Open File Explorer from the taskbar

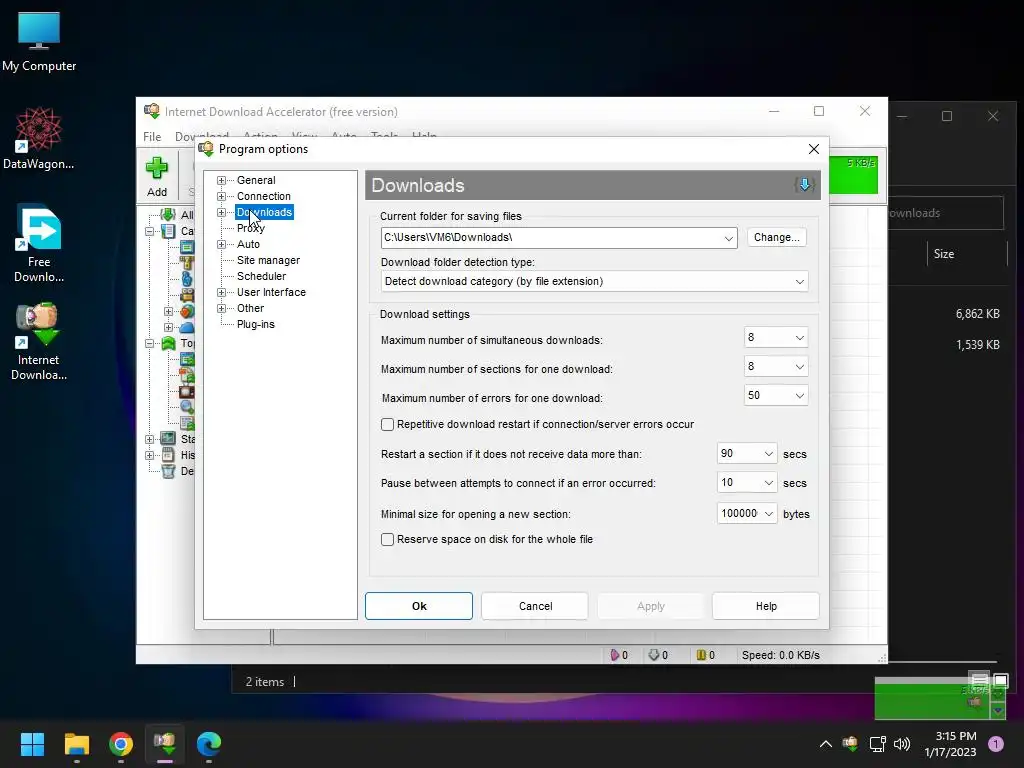point(76,744)
